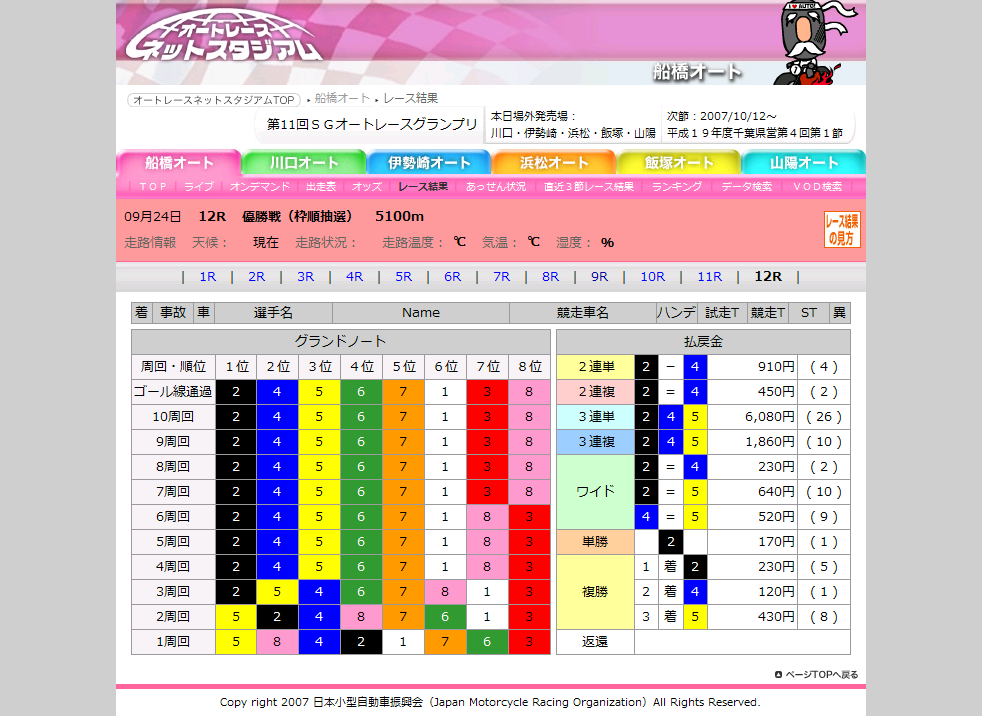Viewport: 982px width, 716px height.
Task: Open the データ検索 submenu item
Action: [x=747, y=187]
